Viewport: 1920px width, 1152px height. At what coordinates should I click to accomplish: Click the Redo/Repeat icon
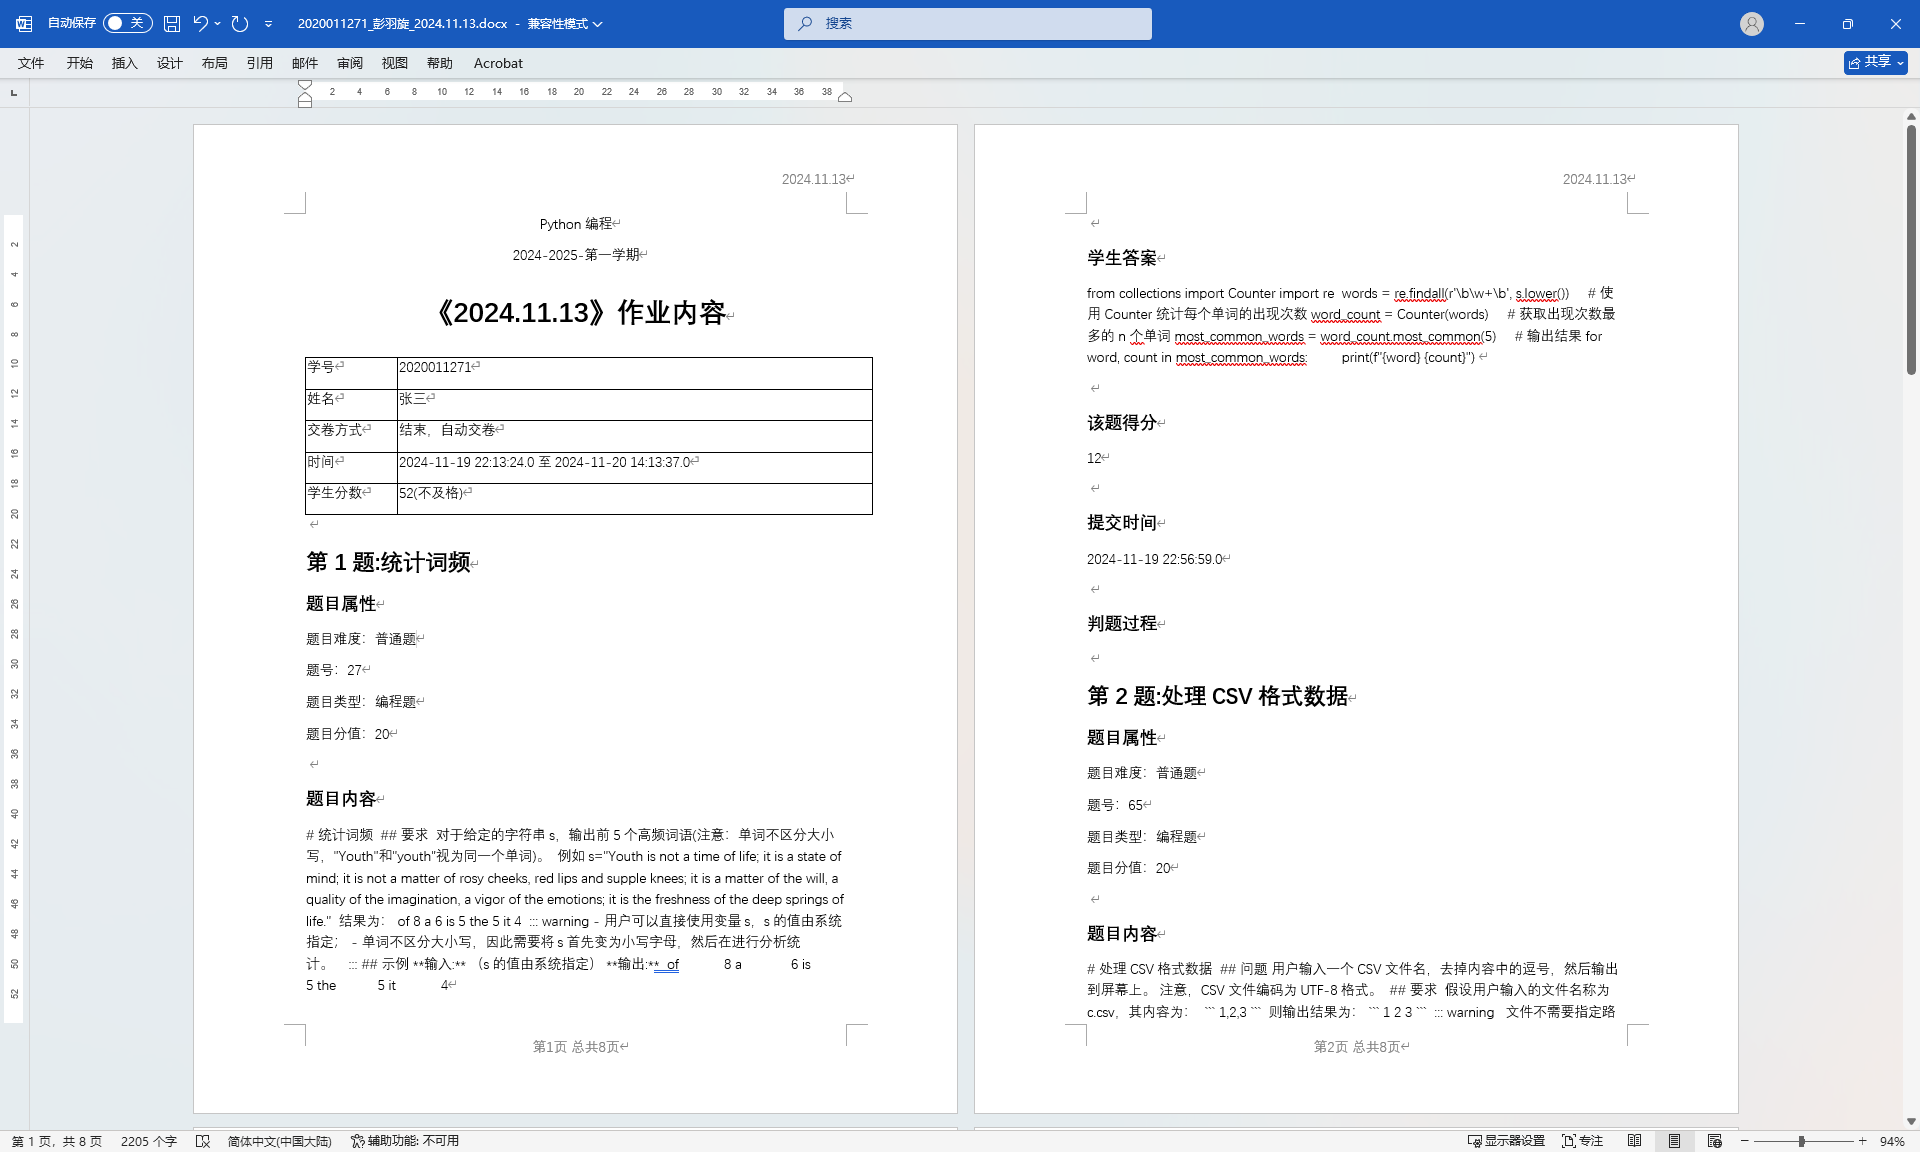pos(240,23)
